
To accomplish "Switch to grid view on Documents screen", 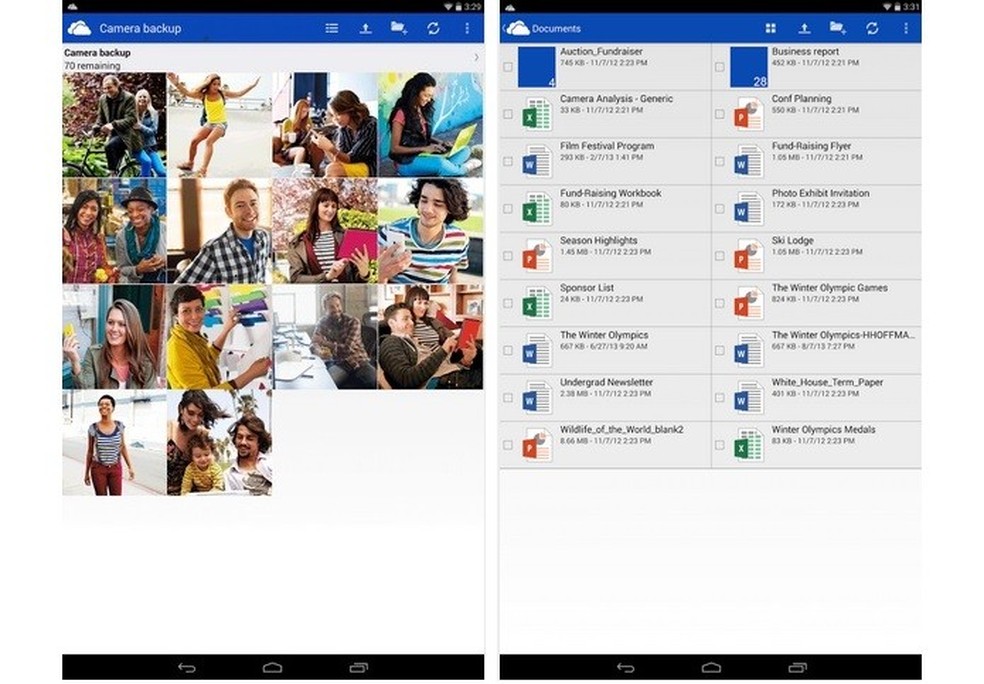I will pos(771,28).
